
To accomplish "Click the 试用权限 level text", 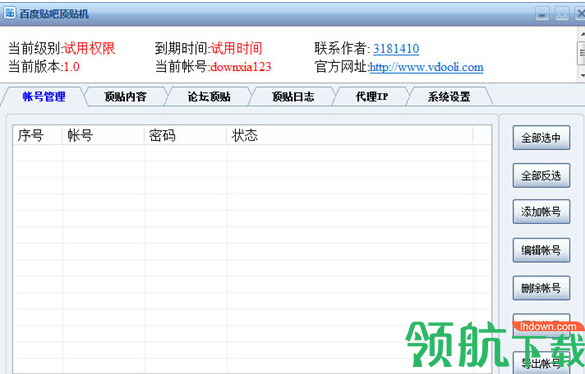I will point(89,49).
